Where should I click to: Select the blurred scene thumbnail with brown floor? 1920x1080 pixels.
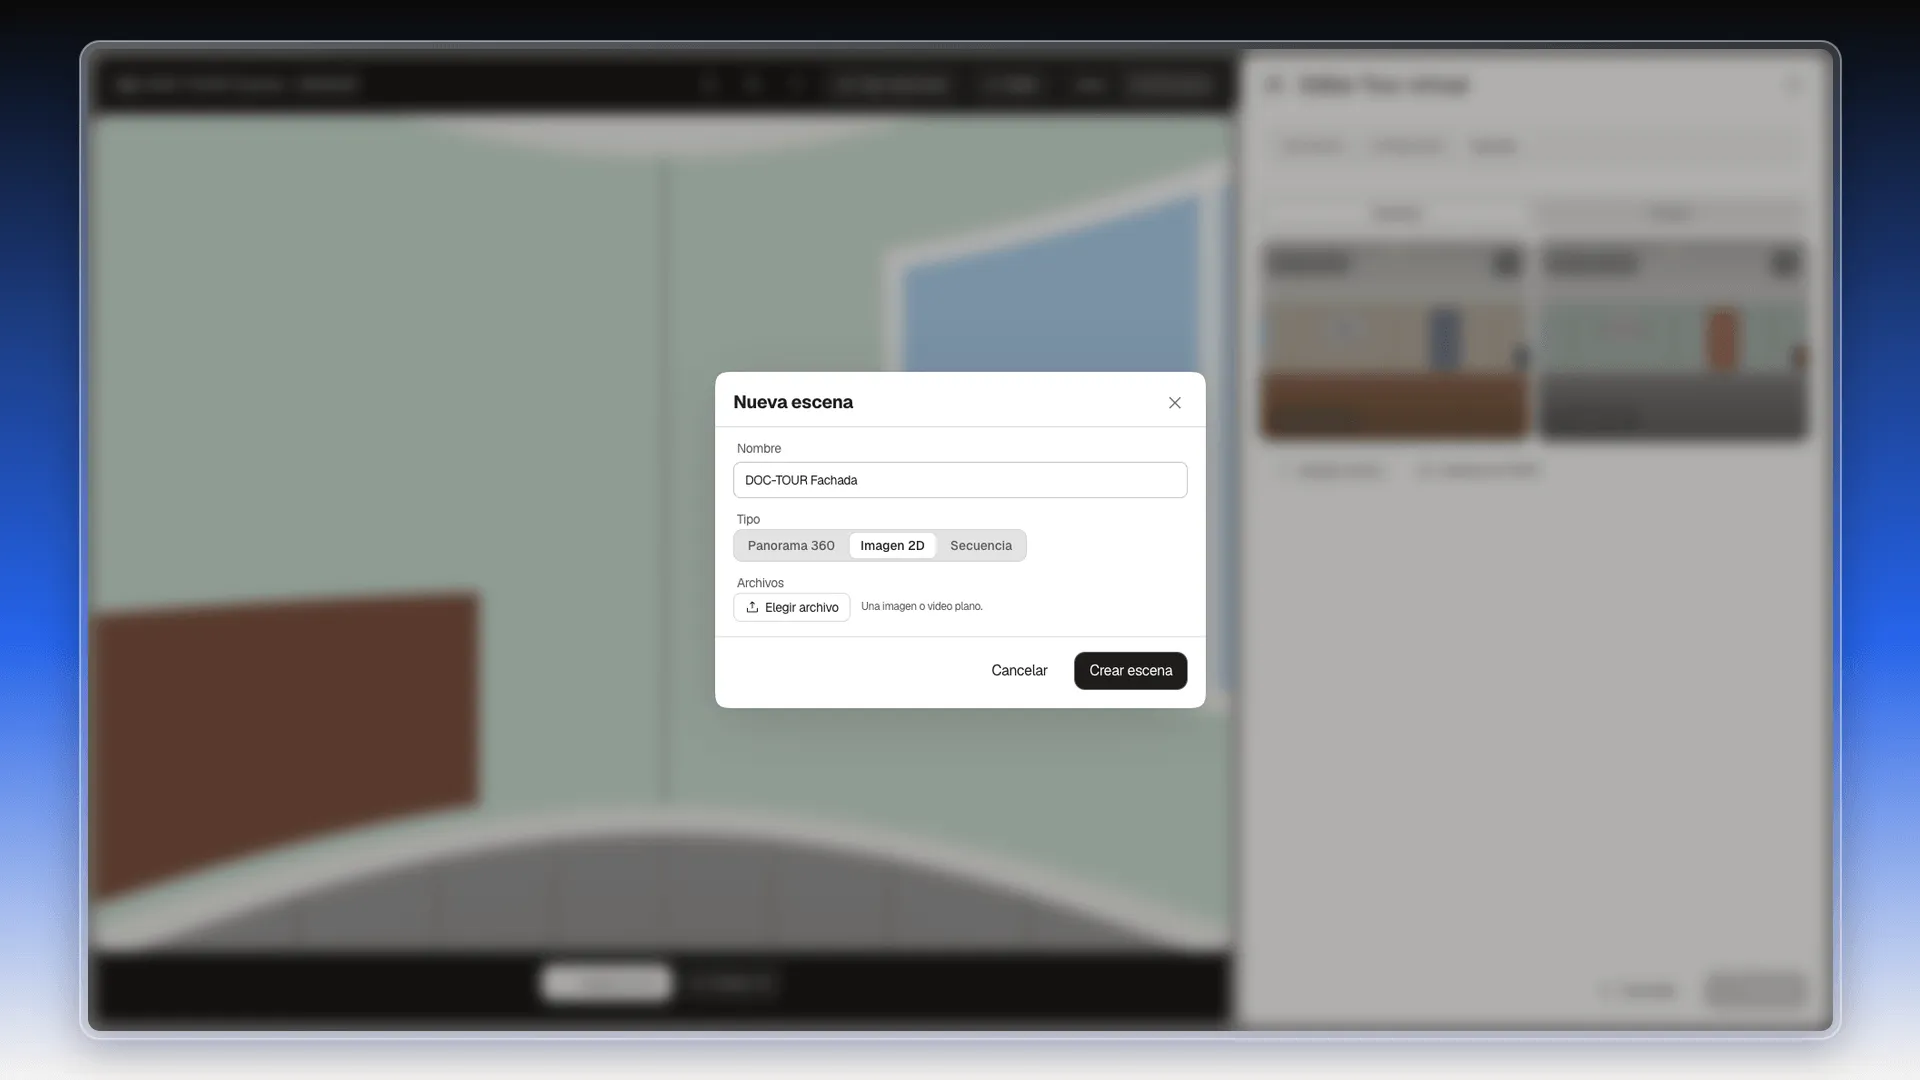coord(1394,340)
